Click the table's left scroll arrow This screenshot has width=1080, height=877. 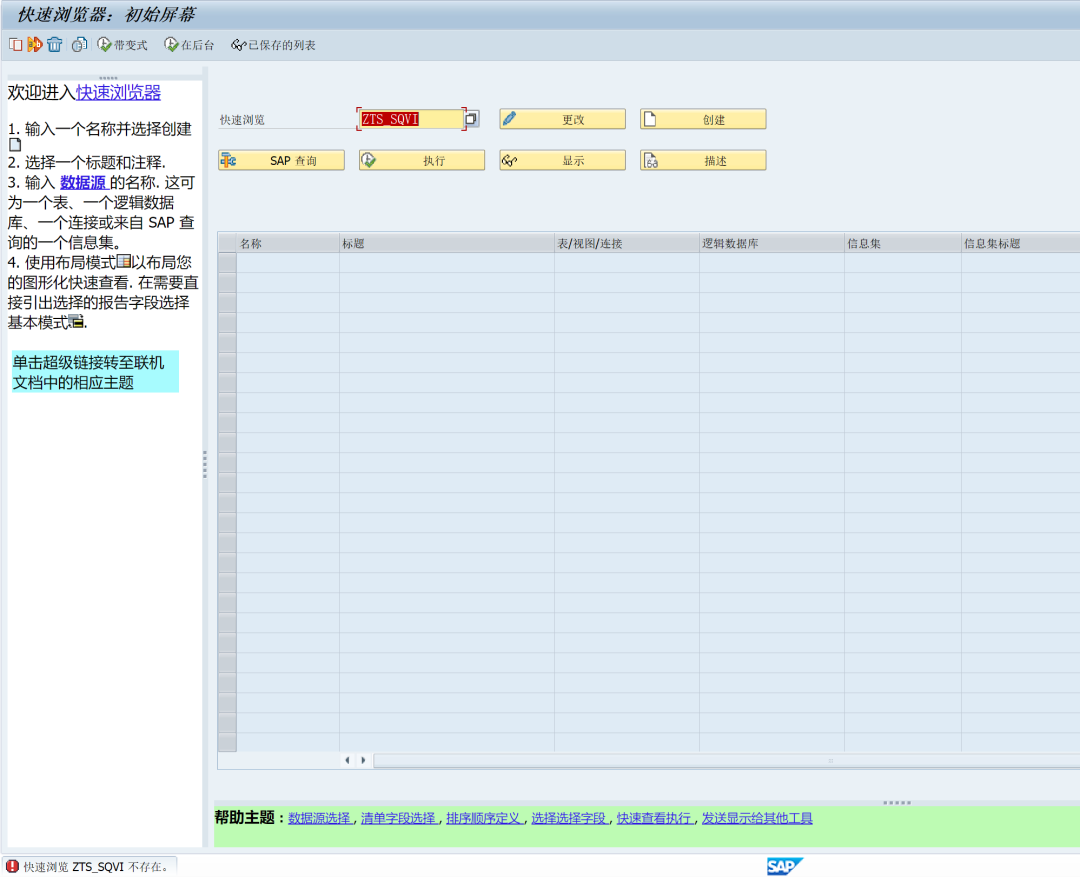tap(347, 760)
